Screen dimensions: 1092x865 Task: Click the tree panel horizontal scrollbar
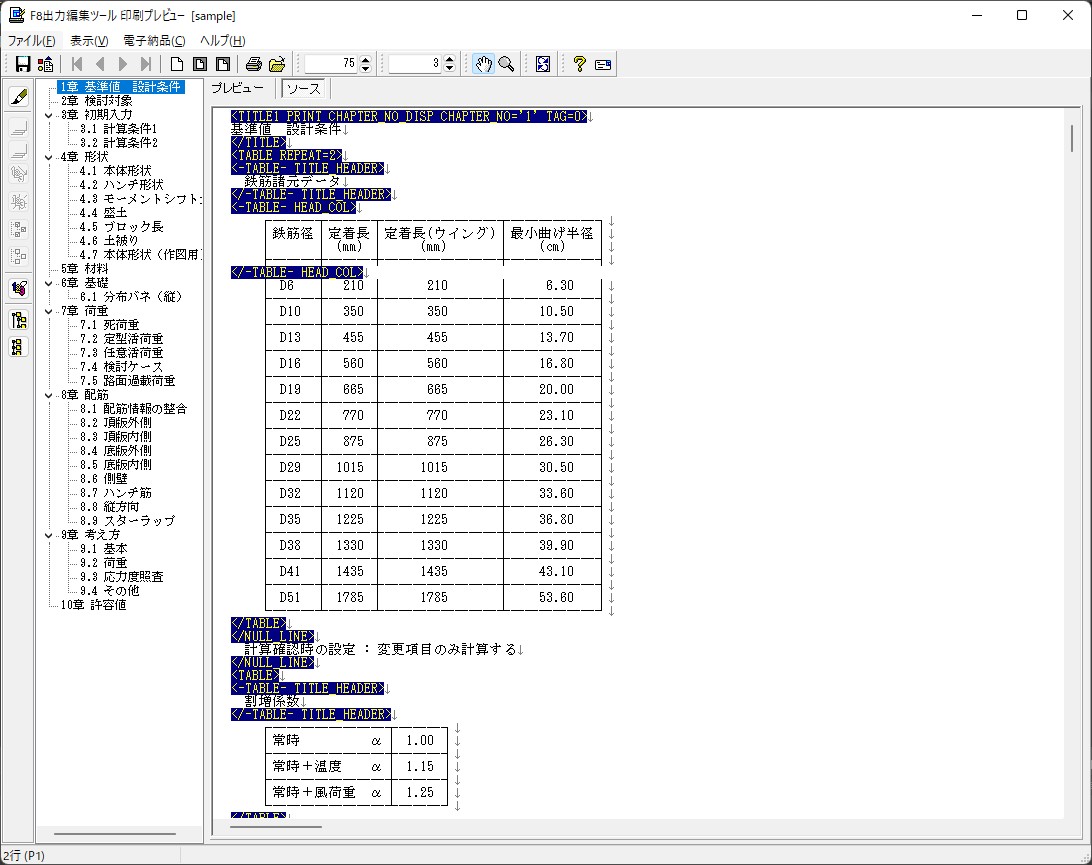[115, 833]
